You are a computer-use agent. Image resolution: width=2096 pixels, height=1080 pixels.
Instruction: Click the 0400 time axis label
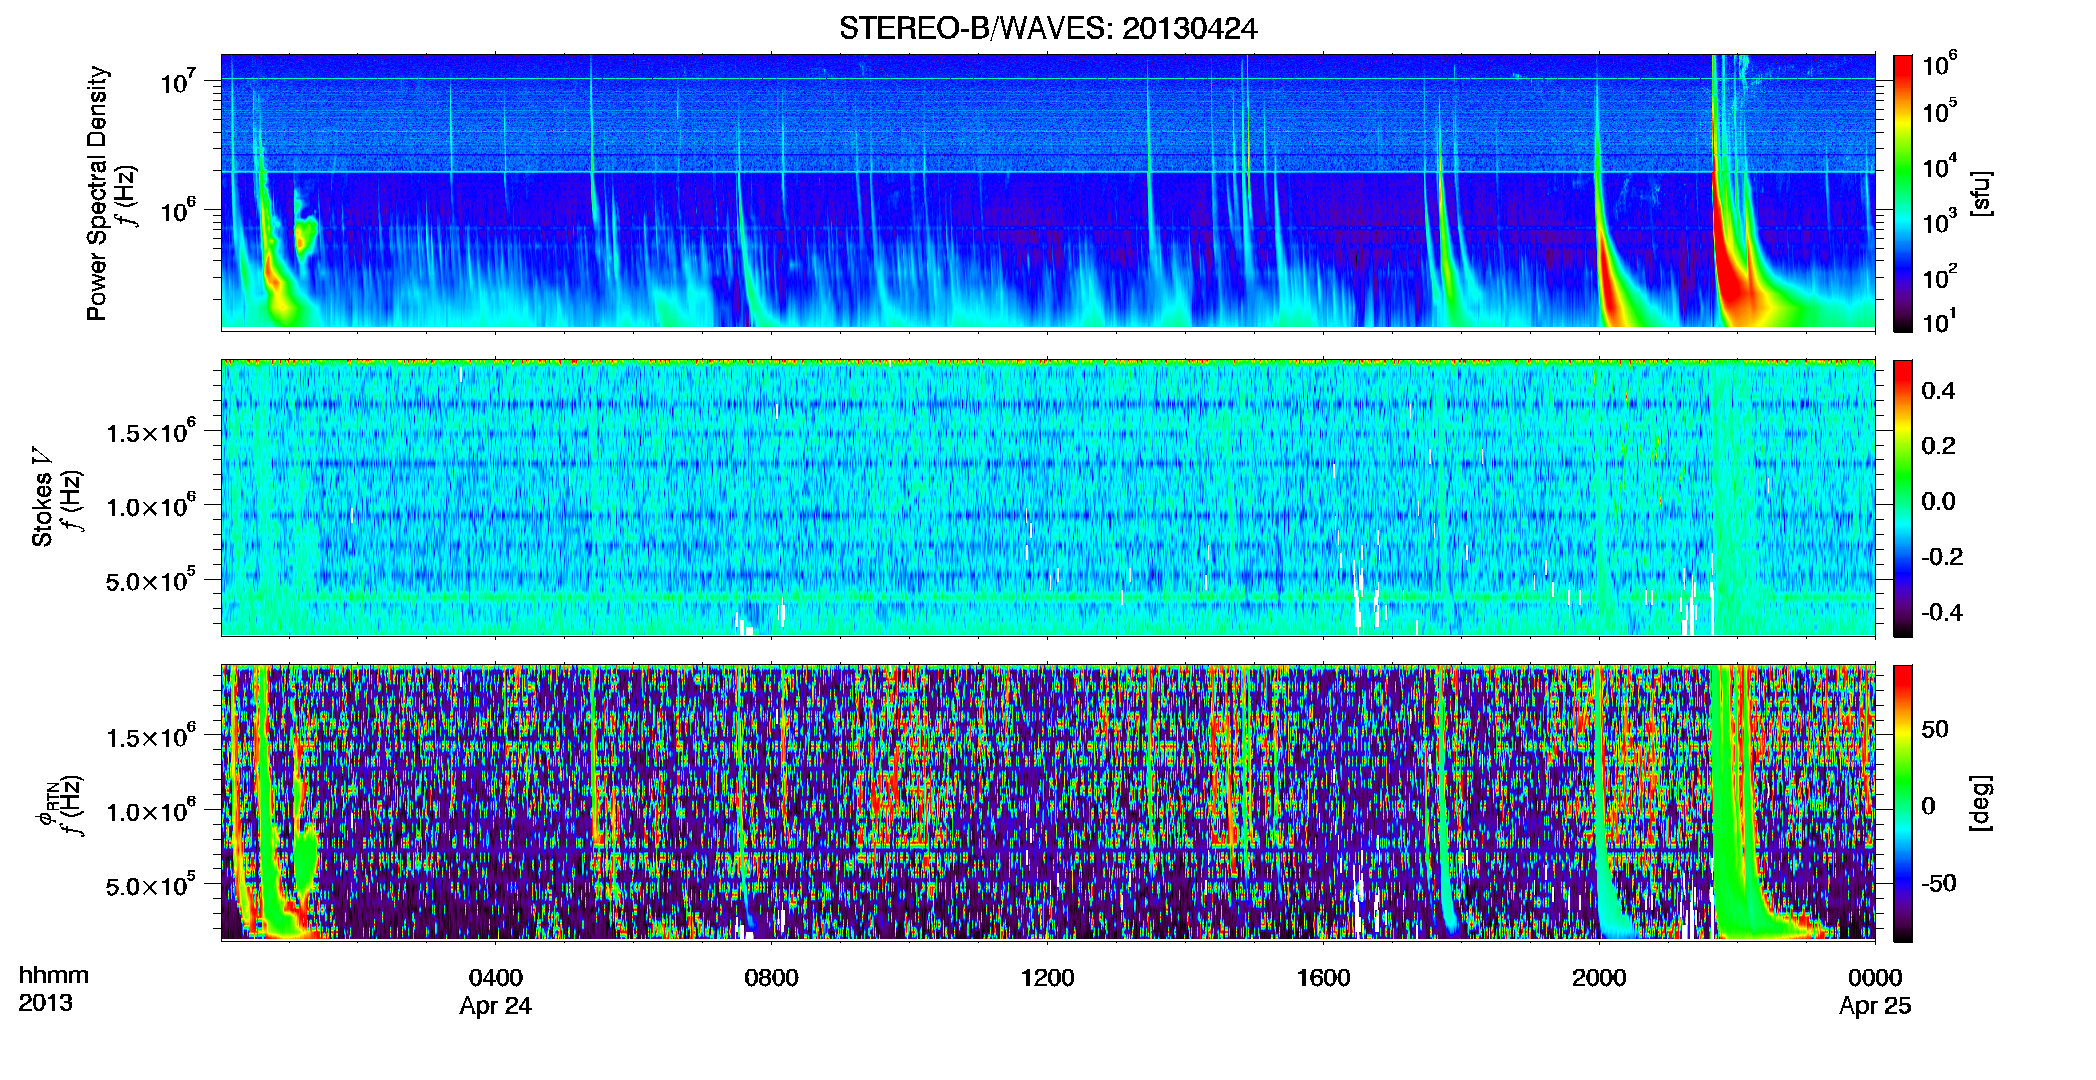click(496, 977)
